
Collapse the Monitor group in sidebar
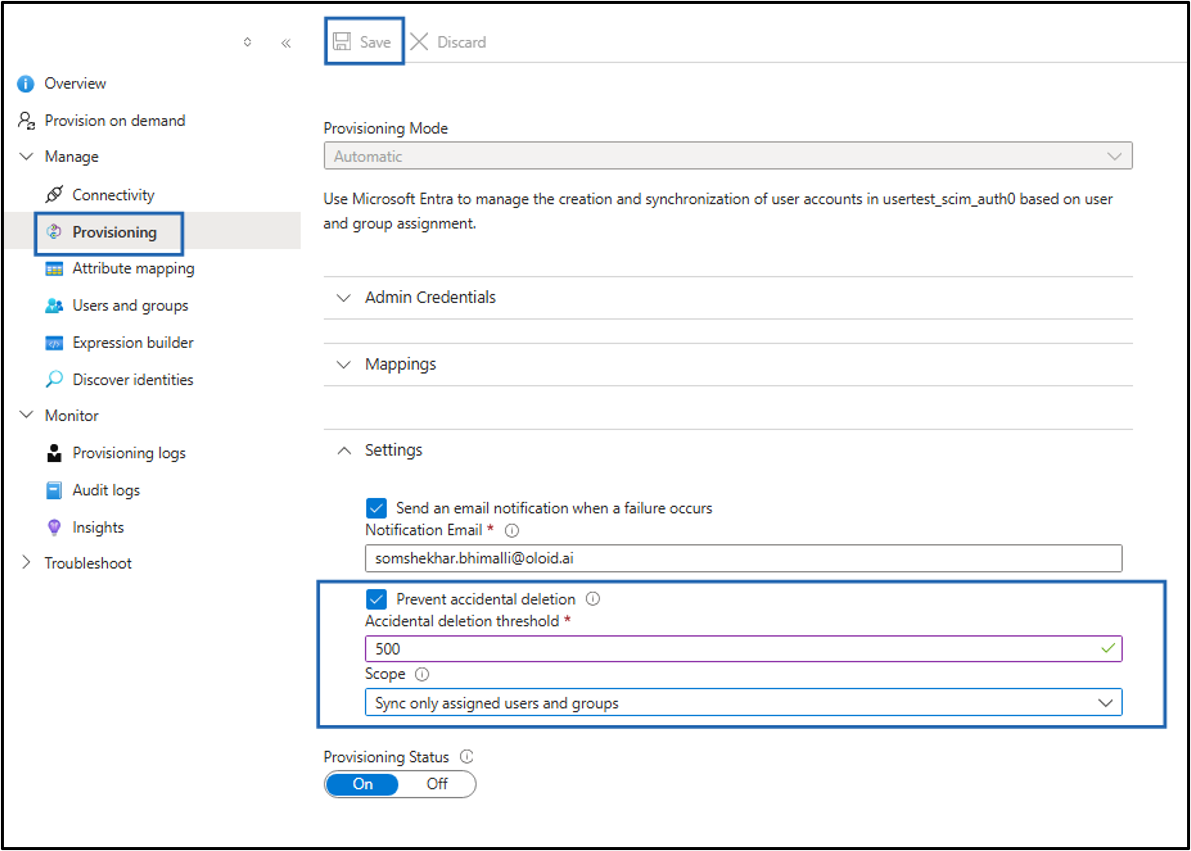point(27,416)
